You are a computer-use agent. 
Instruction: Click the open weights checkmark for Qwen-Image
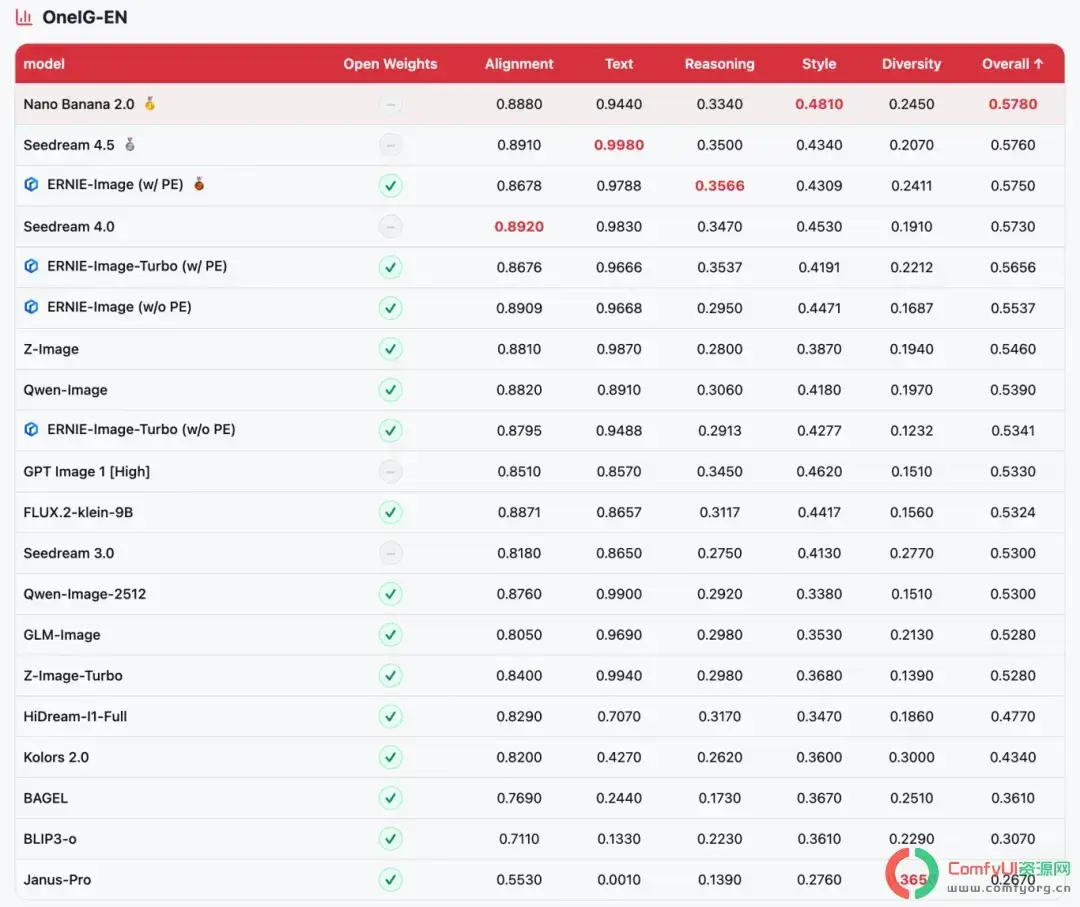click(x=391, y=390)
